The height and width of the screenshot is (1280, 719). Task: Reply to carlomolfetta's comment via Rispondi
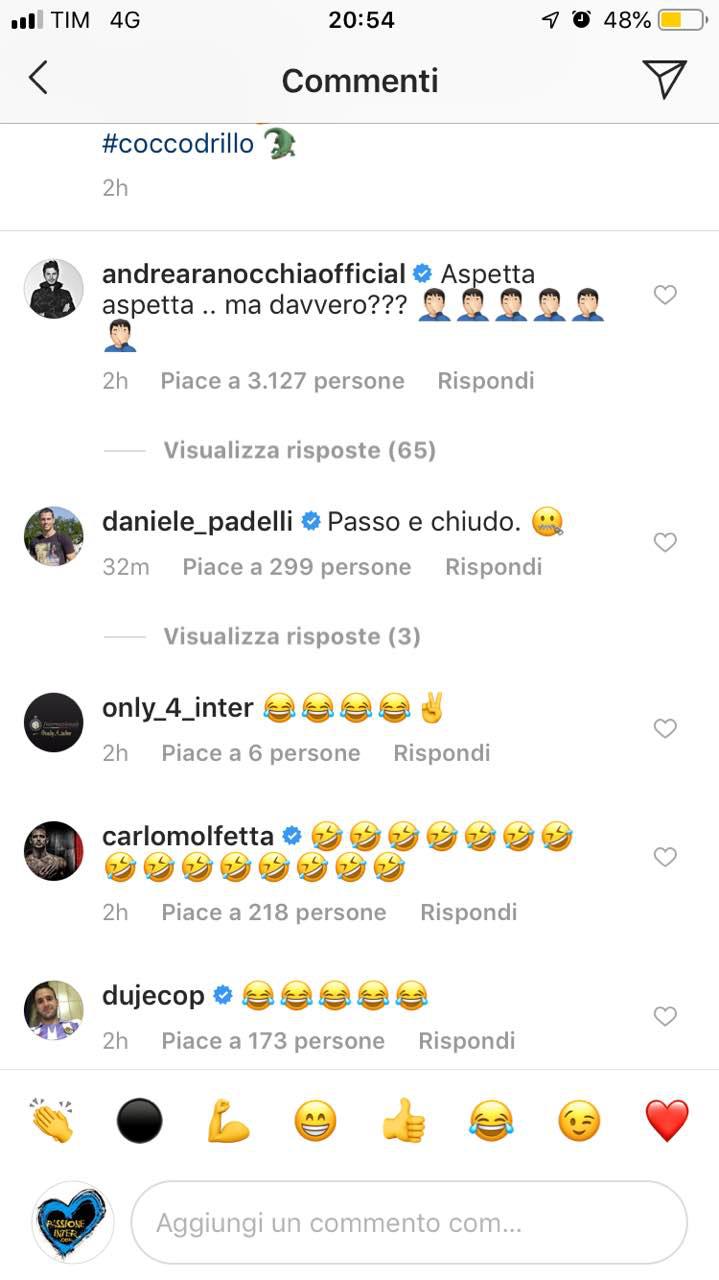point(469,912)
